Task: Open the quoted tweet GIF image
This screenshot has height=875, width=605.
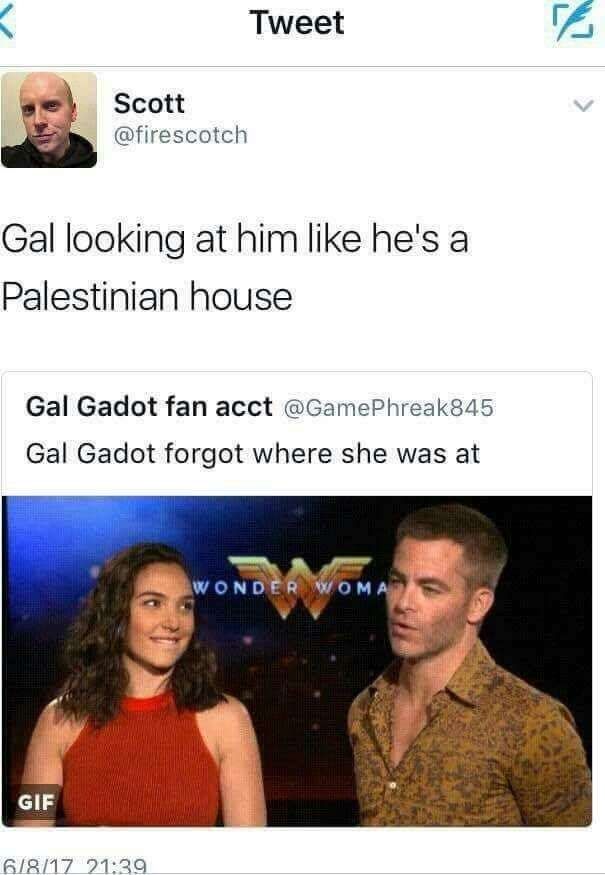Action: [x=297, y=661]
